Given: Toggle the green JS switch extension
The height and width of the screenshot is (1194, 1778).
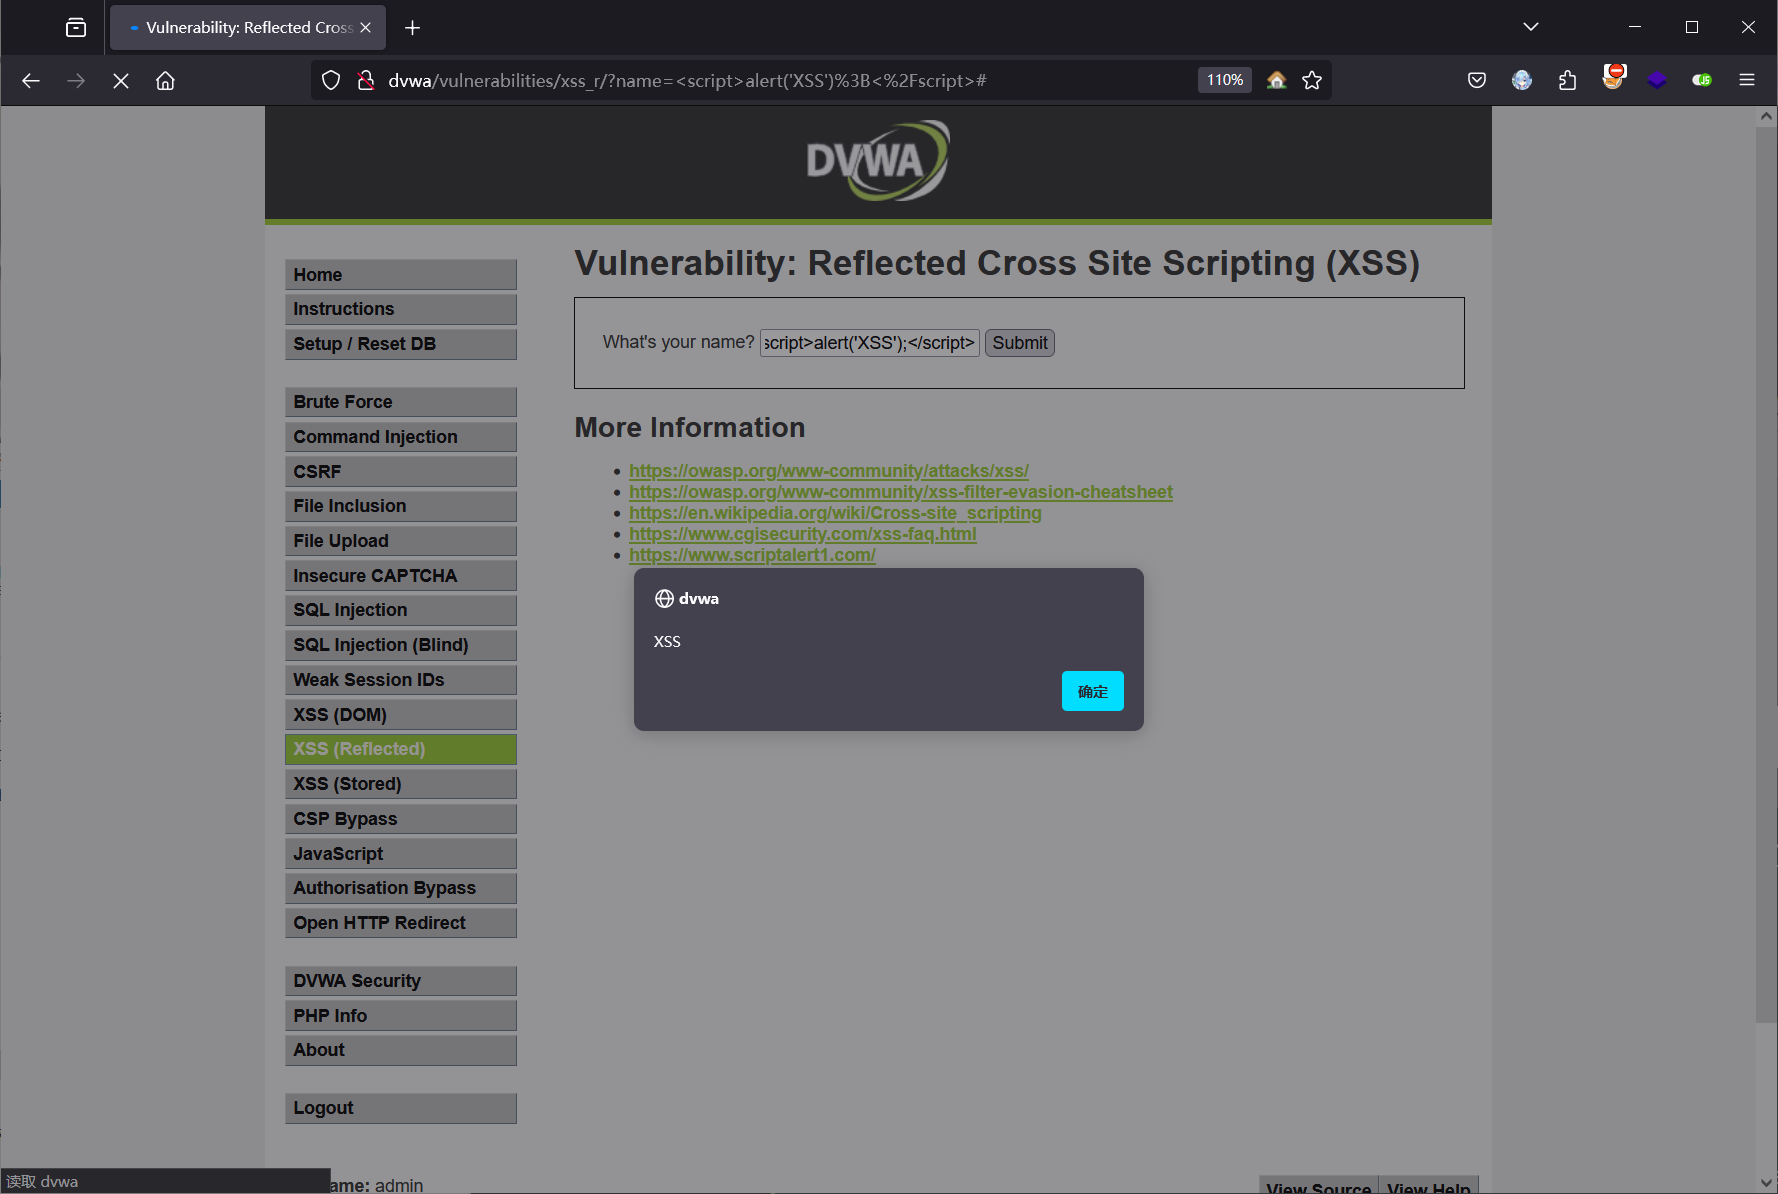Looking at the screenshot, I should coord(1702,80).
